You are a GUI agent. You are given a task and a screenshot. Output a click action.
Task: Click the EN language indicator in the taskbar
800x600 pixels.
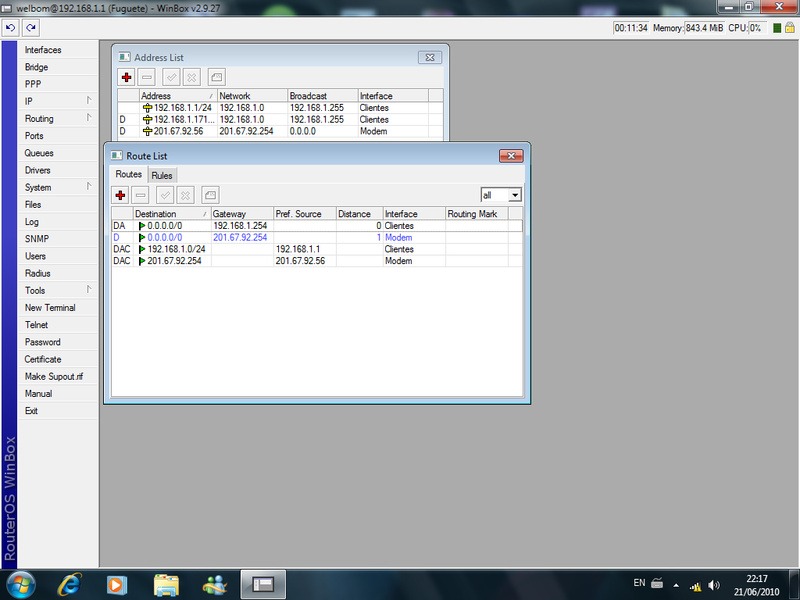pos(639,583)
